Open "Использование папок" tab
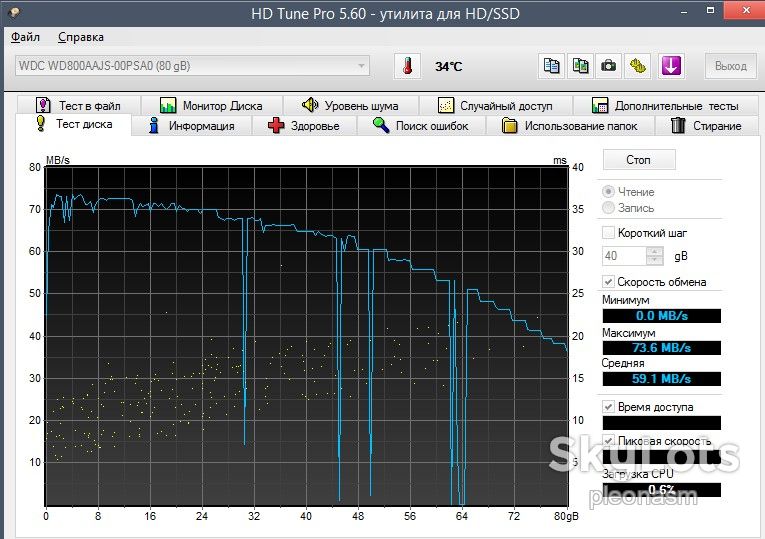Screen dimensions: 765x539 (570, 126)
